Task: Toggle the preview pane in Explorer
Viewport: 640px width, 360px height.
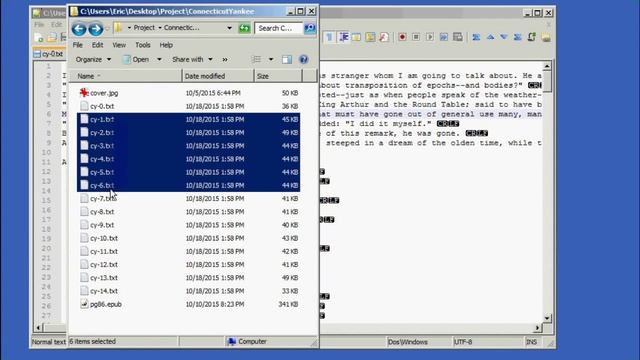Action: point(287,60)
